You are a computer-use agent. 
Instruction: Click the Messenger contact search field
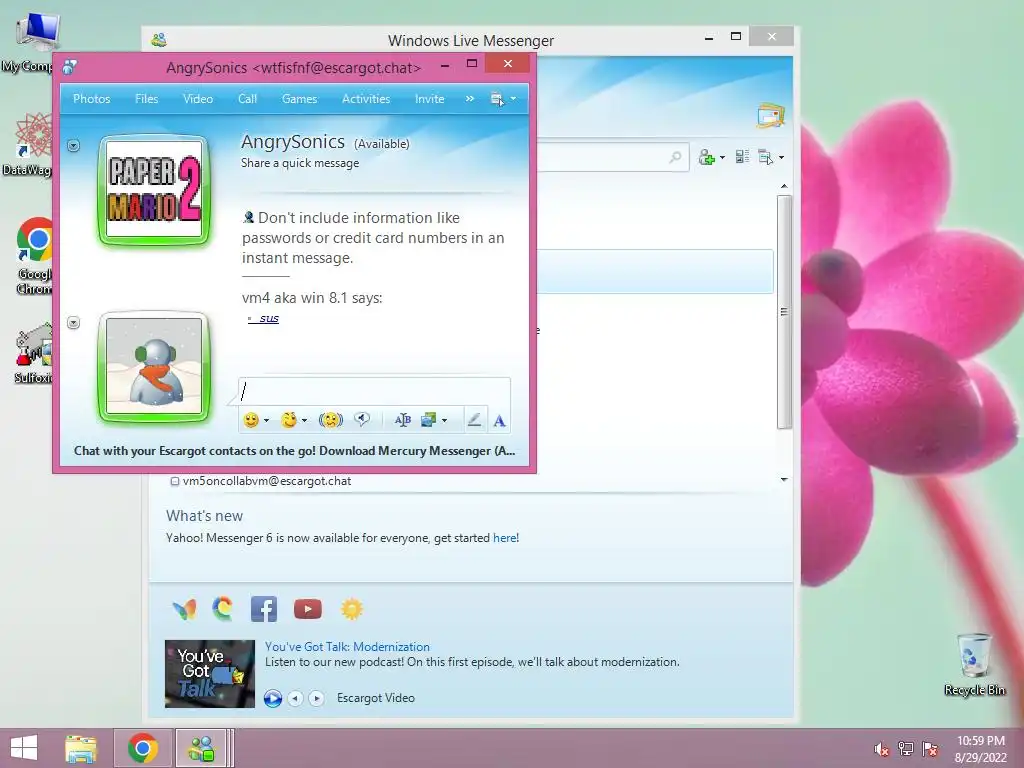[607, 157]
